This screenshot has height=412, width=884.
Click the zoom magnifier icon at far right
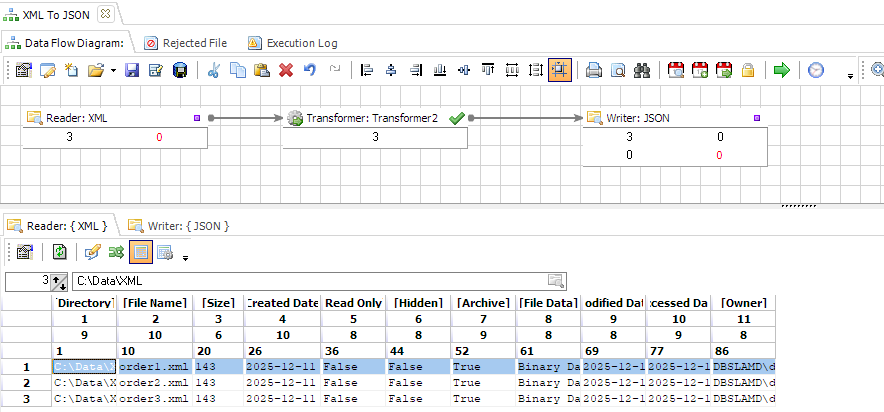pyautogui.click(x=877, y=69)
